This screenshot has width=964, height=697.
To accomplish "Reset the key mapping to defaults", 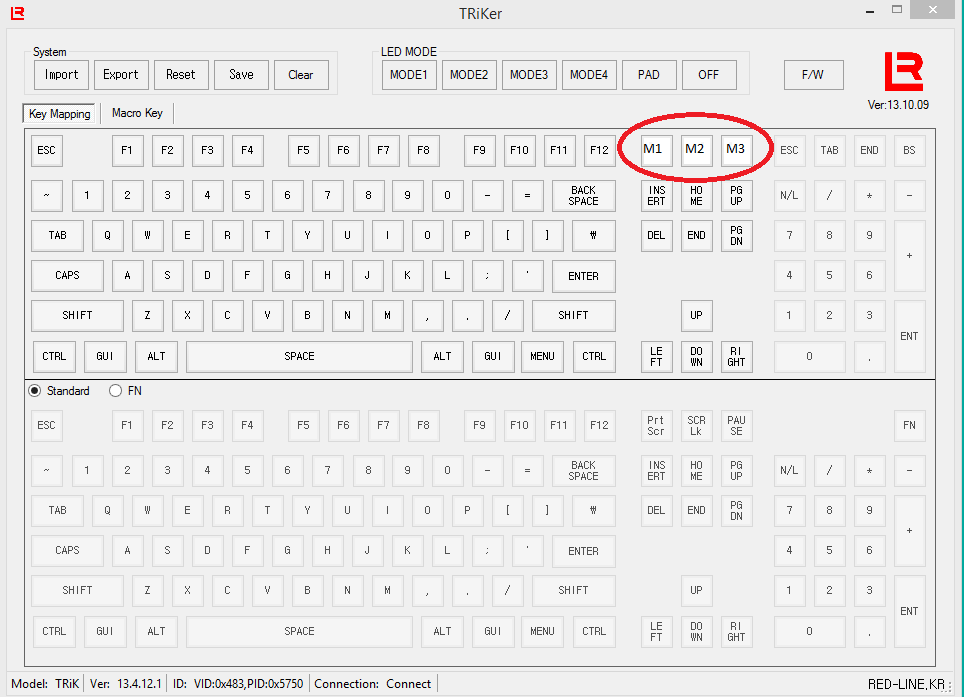I will coord(180,74).
